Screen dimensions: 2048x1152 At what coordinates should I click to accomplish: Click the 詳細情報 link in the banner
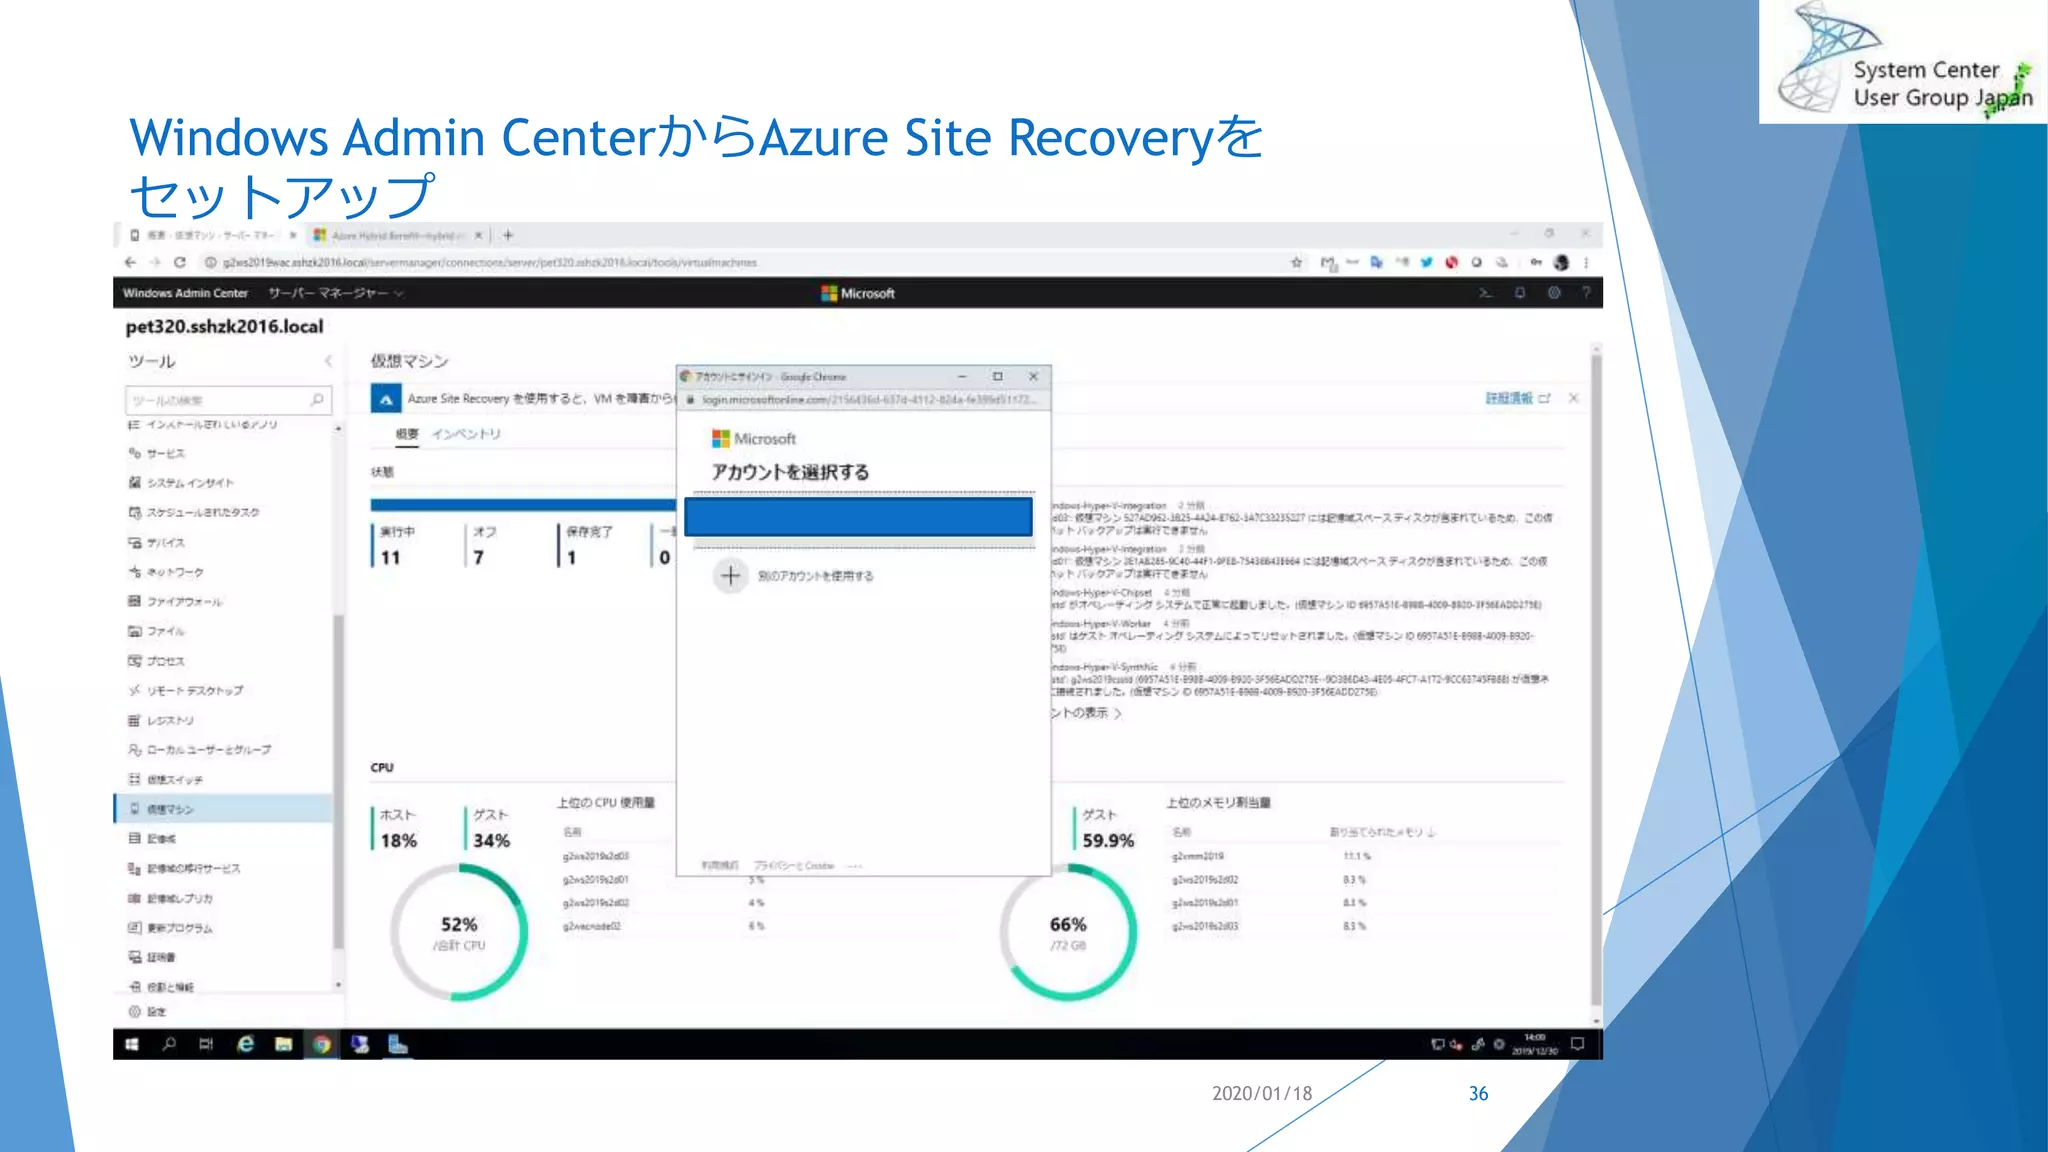coord(1509,398)
